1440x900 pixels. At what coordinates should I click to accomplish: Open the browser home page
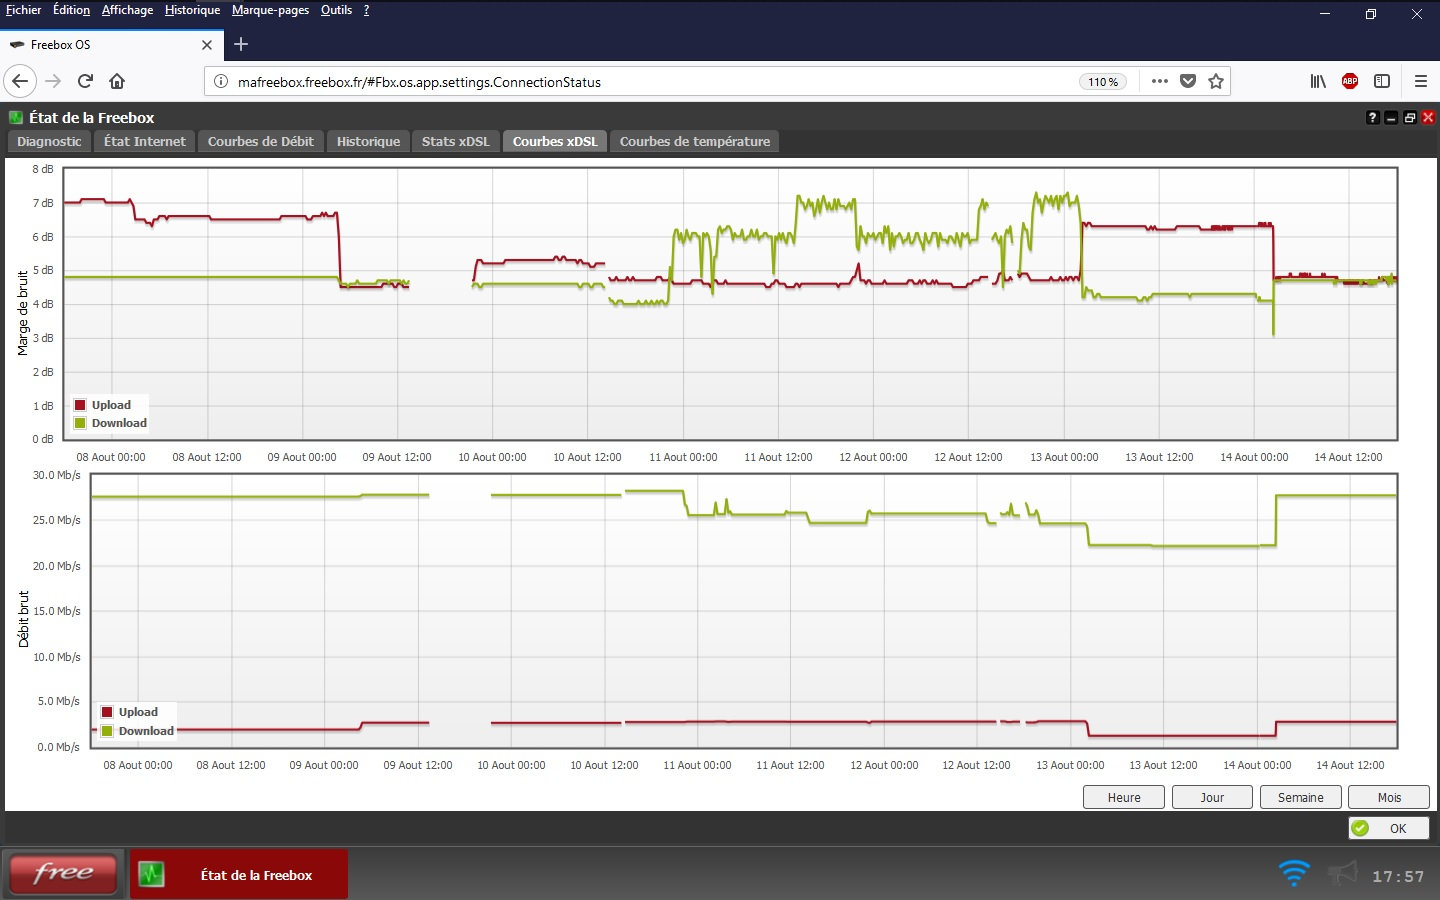click(117, 81)
